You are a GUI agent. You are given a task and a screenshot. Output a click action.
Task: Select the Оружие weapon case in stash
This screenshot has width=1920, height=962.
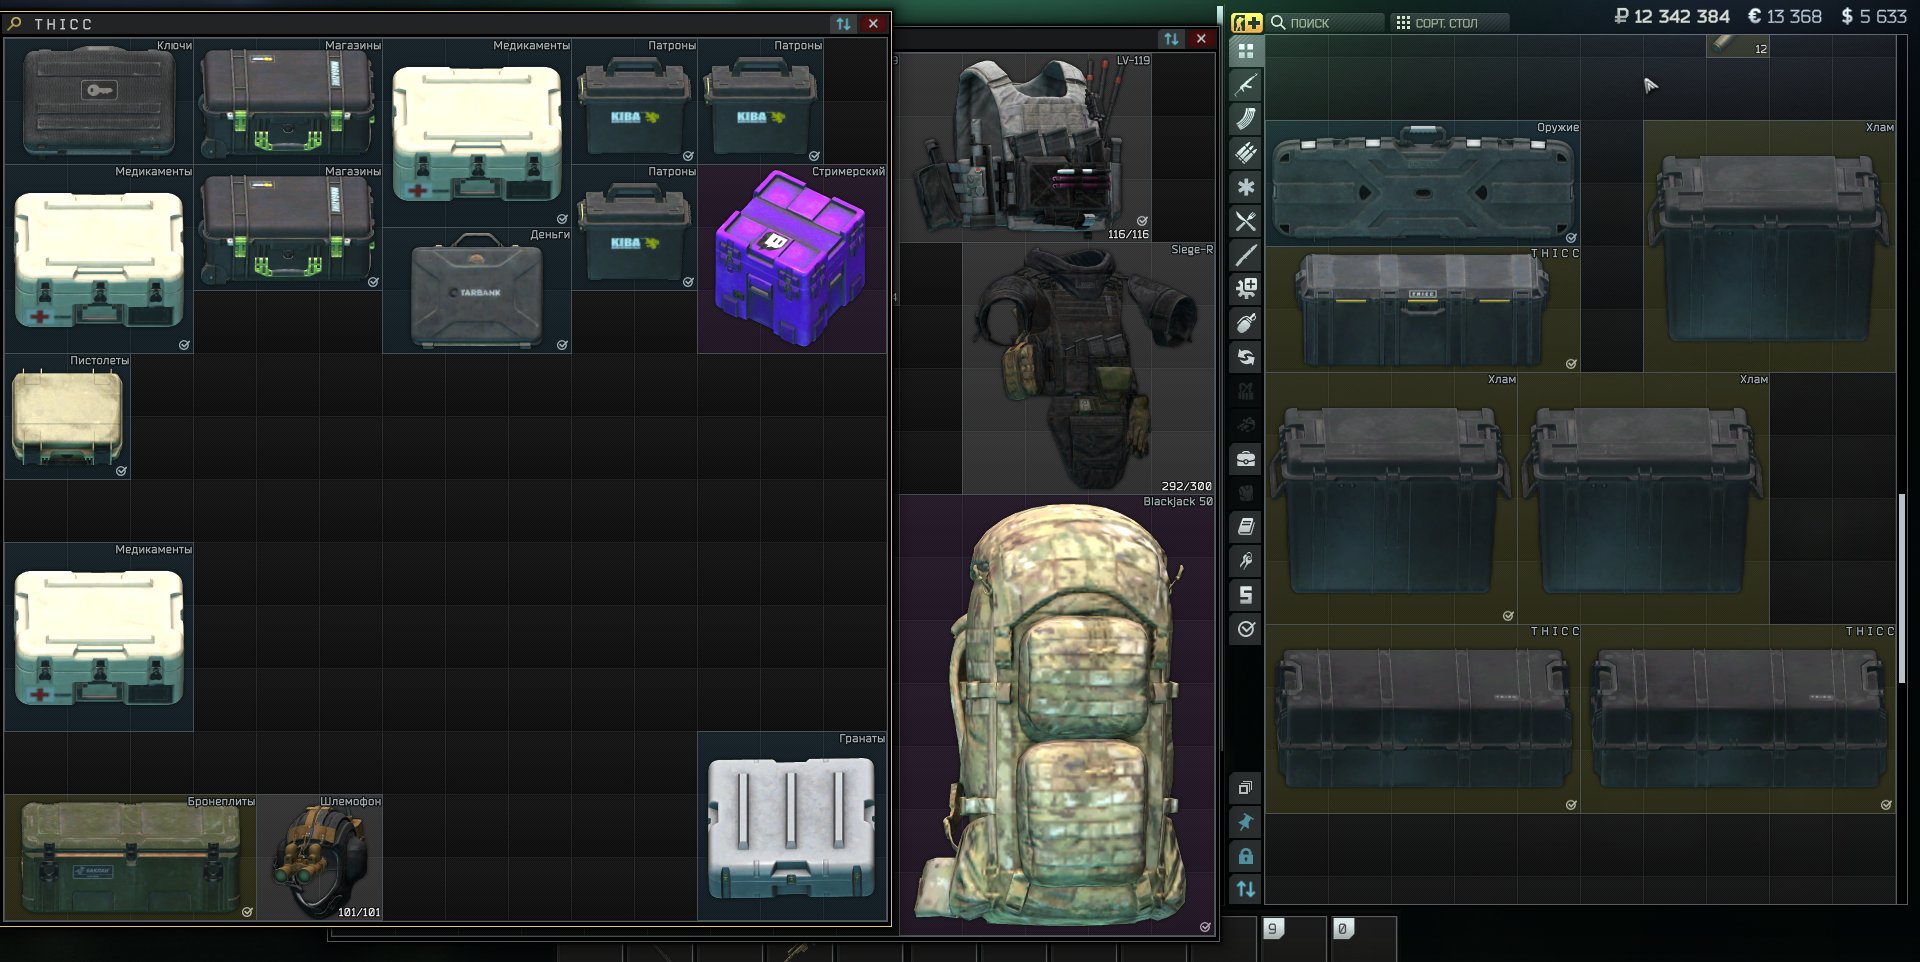tap(1423, 184)
